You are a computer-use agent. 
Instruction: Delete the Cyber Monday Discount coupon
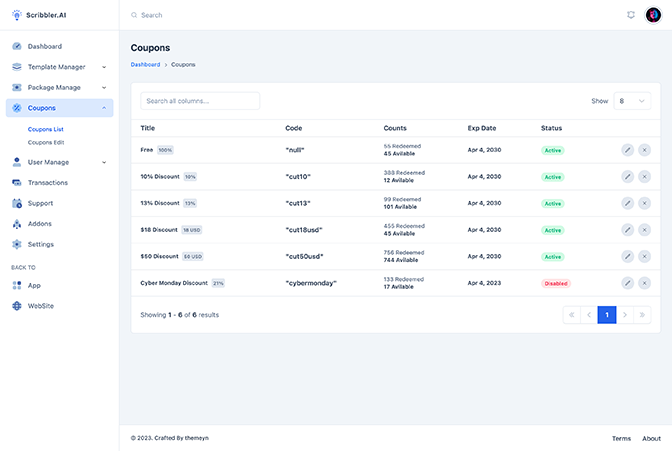(x=644, y=283)
